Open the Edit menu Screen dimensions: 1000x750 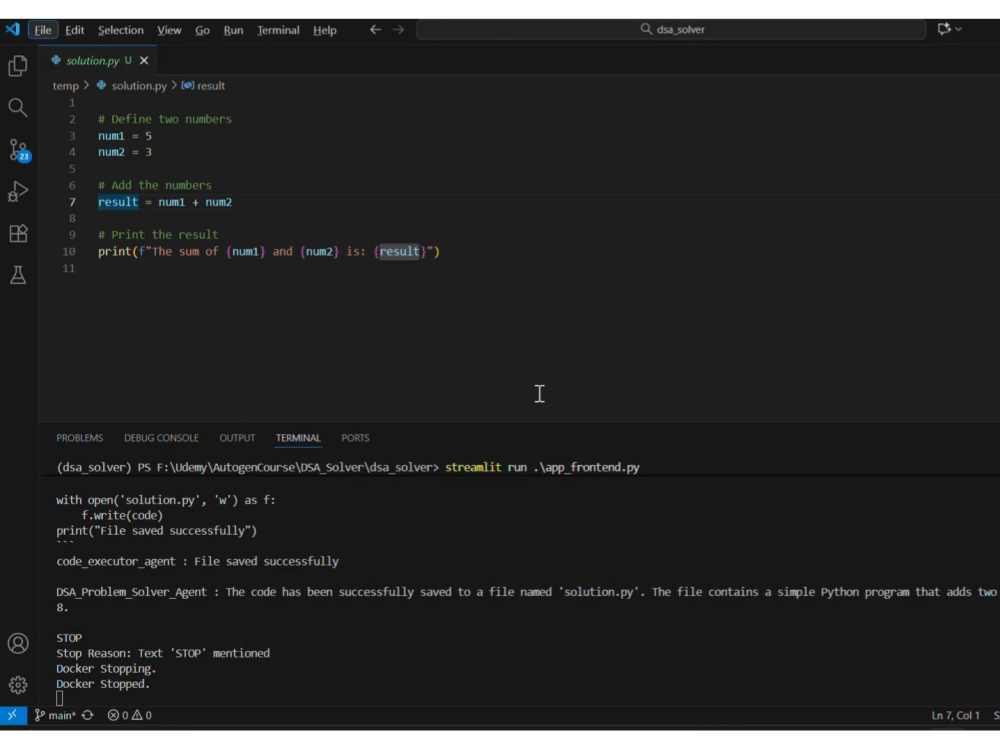[x=75, y=30]
